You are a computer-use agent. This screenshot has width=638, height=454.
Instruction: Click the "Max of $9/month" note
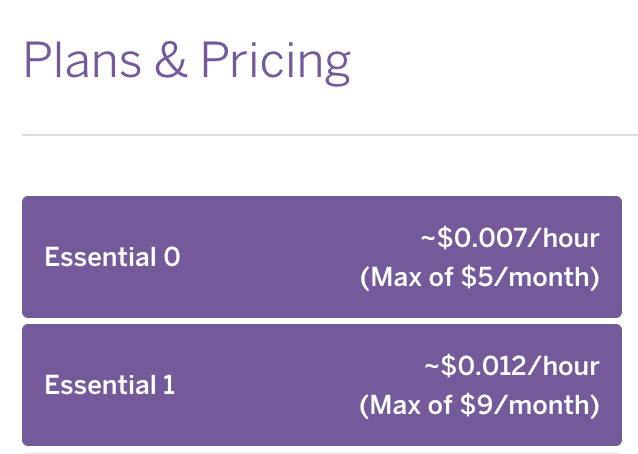click(x=480, y=405)
